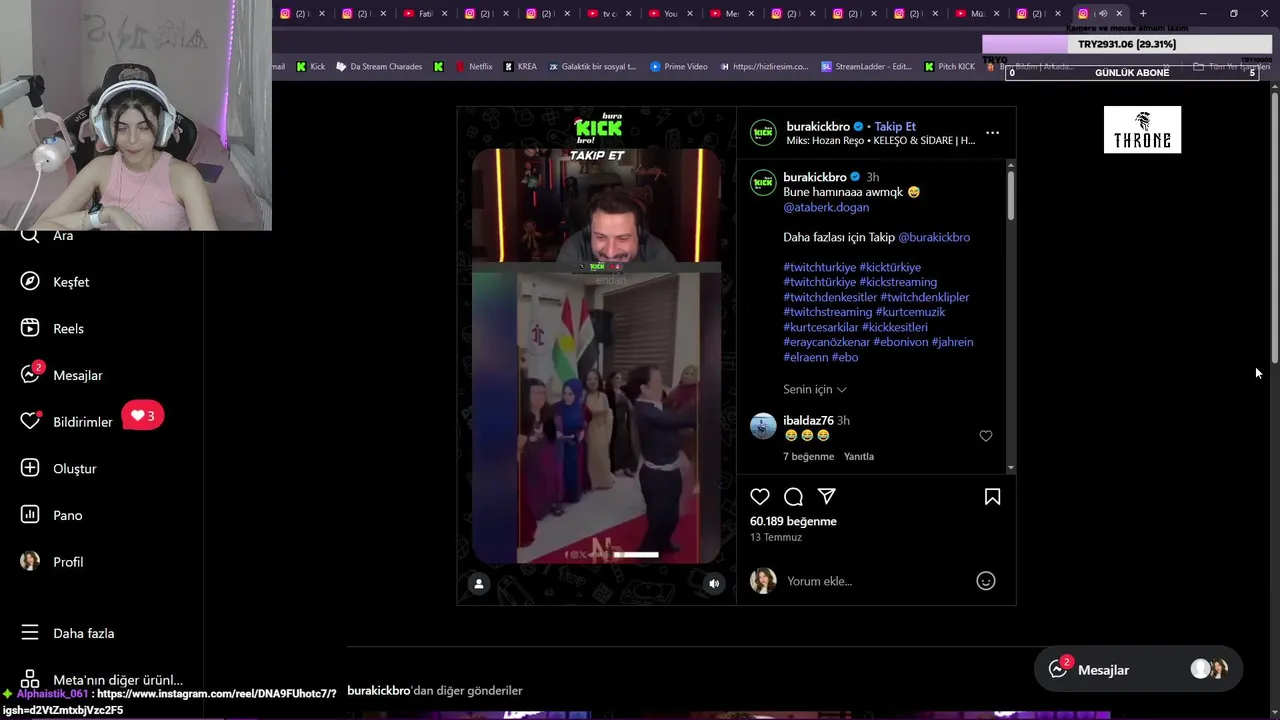The image size is (1280, 720).
Task: Open Mesajlar in the left sidebar
Action: [x=62, y=375]
